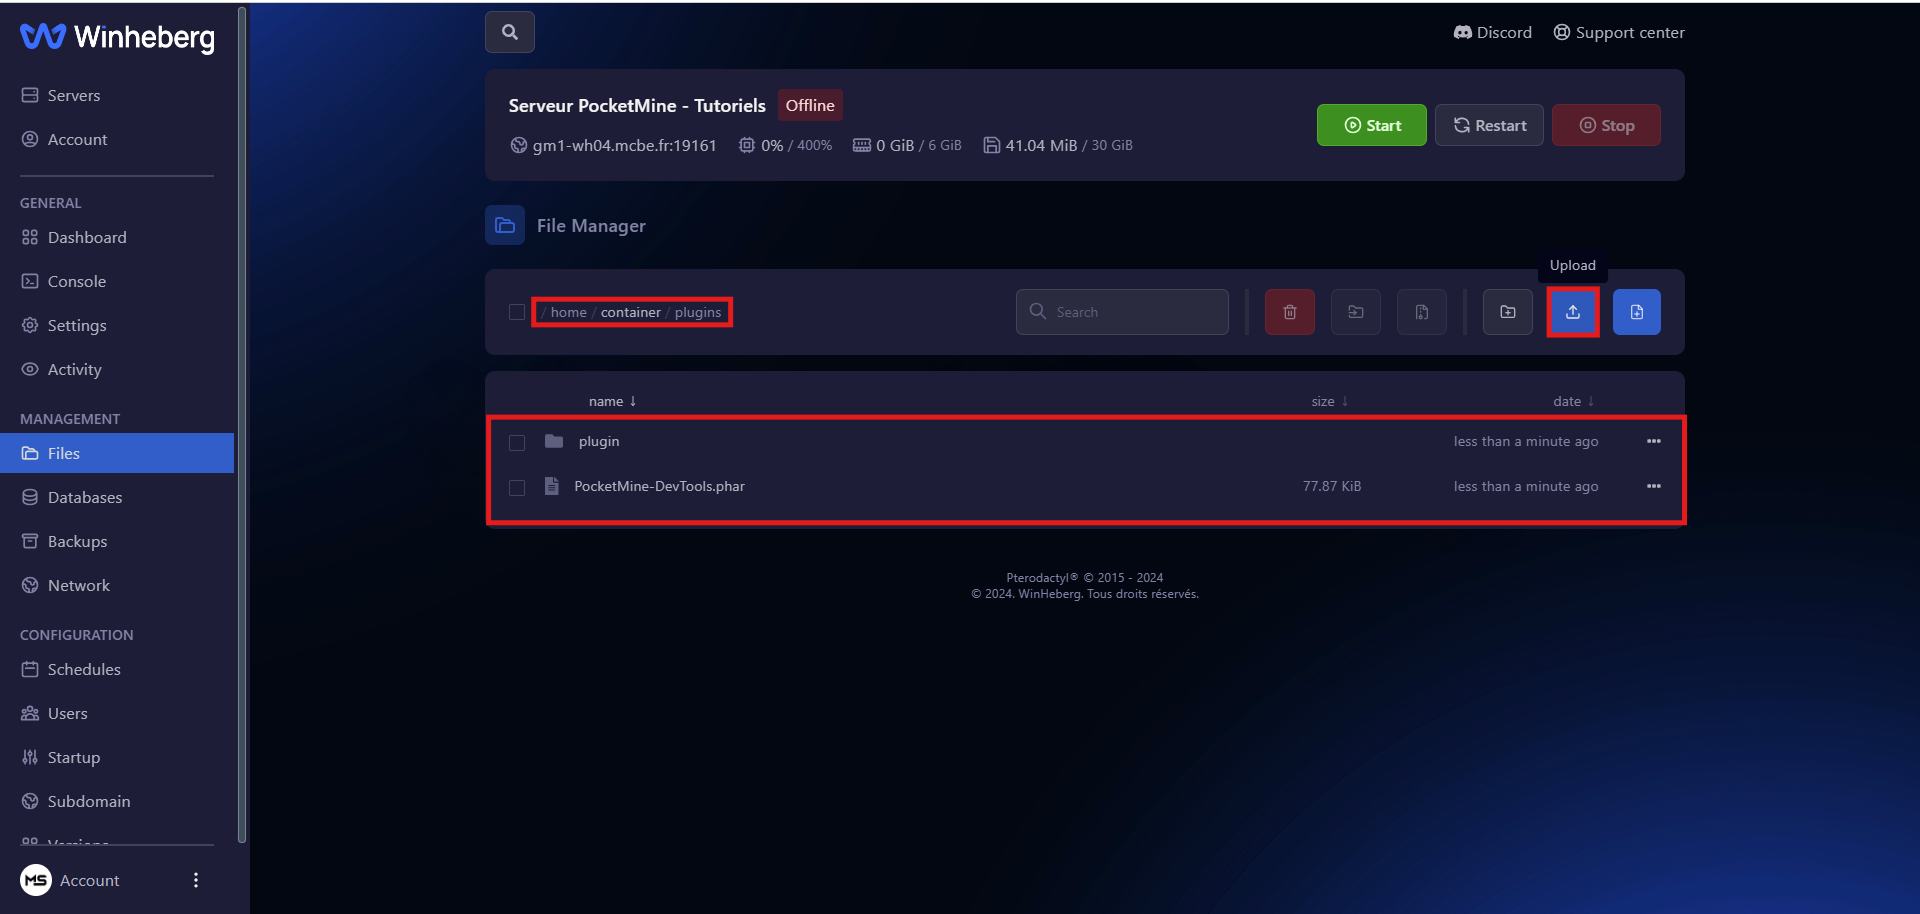Open the account three-dot menu
Image resolution: width=1920 pixels, height=914 pixels.
point(196,880)
